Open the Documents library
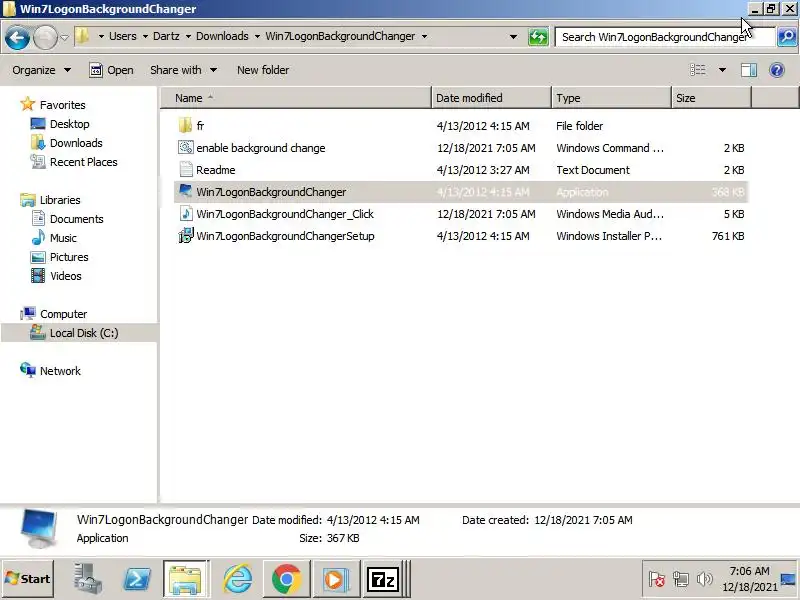The width and height of the screenshot is (800, 600). pos(67,219)
